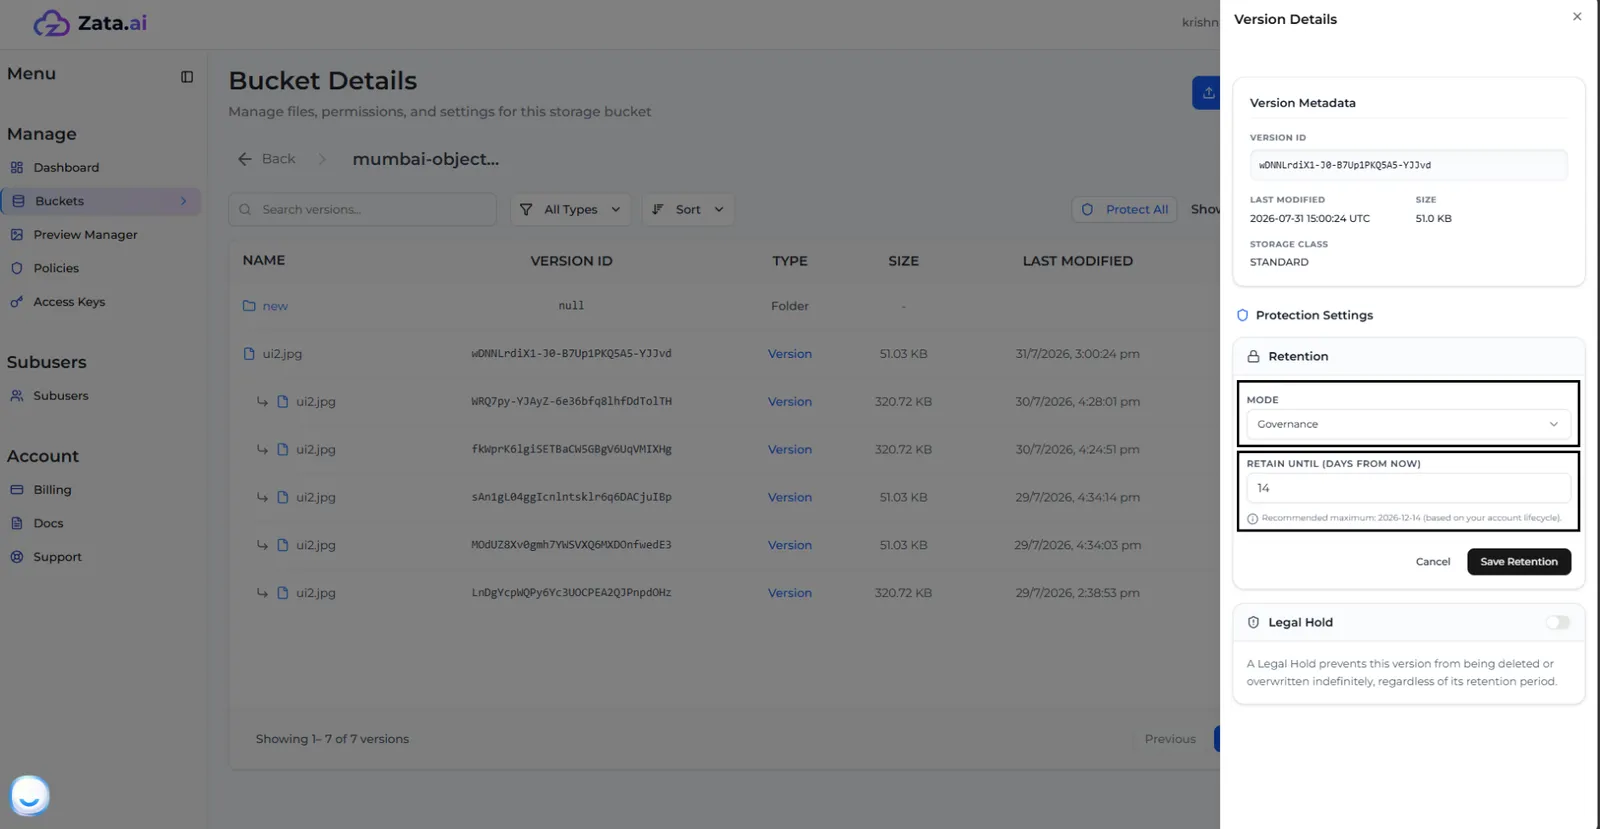This screenshot has width=1600, height=829.
Task: Click the Zata.ai logo
Action: pos(90,23)
